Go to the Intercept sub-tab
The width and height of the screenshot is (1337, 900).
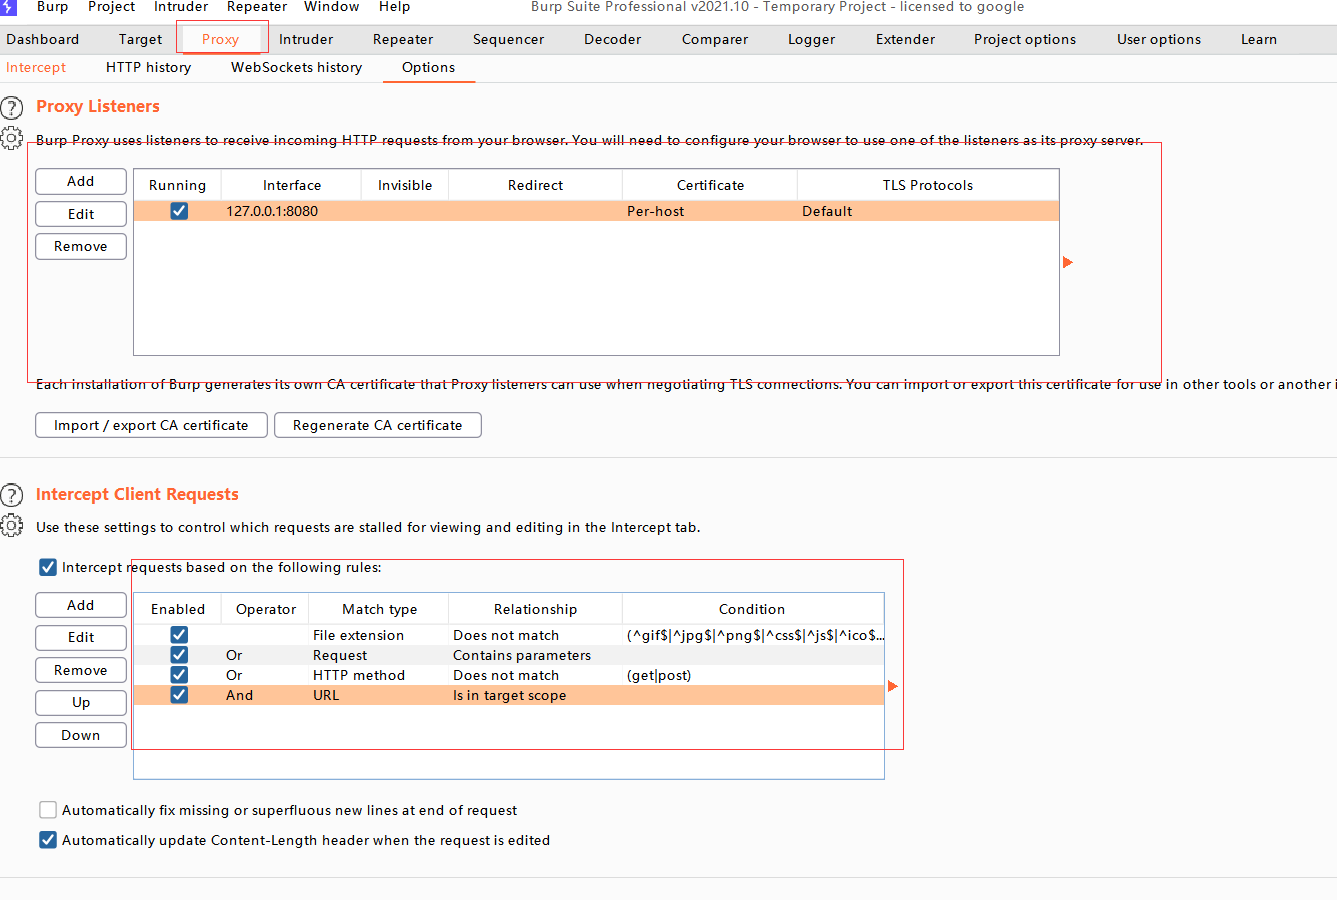tap(36, 67)
